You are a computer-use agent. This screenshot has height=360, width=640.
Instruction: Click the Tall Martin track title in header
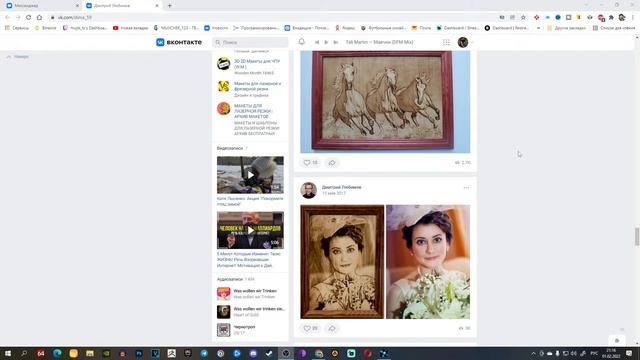pyautogui.click(x=379, y=42)
